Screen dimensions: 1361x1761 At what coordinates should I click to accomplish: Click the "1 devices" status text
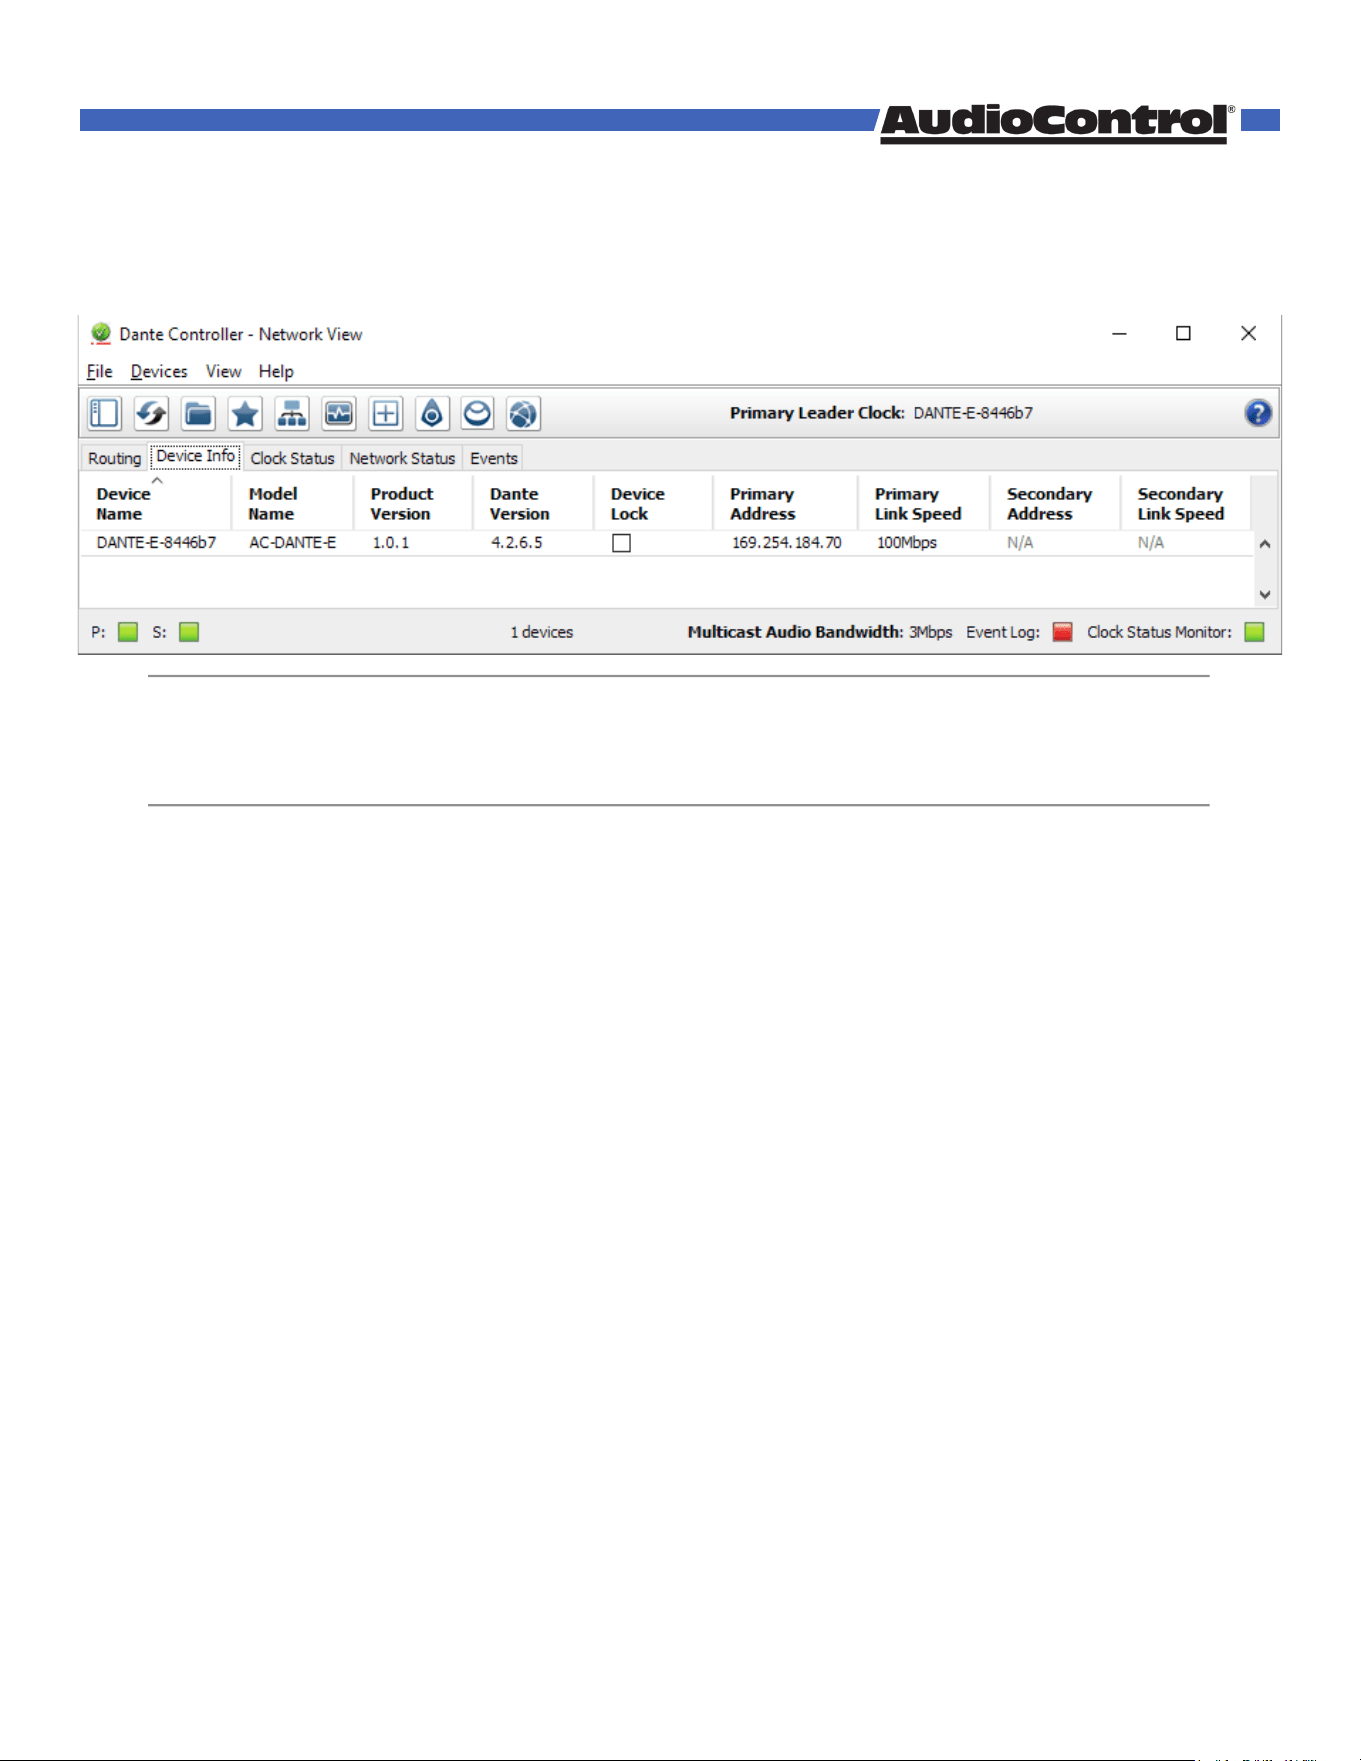click(542, 632)
